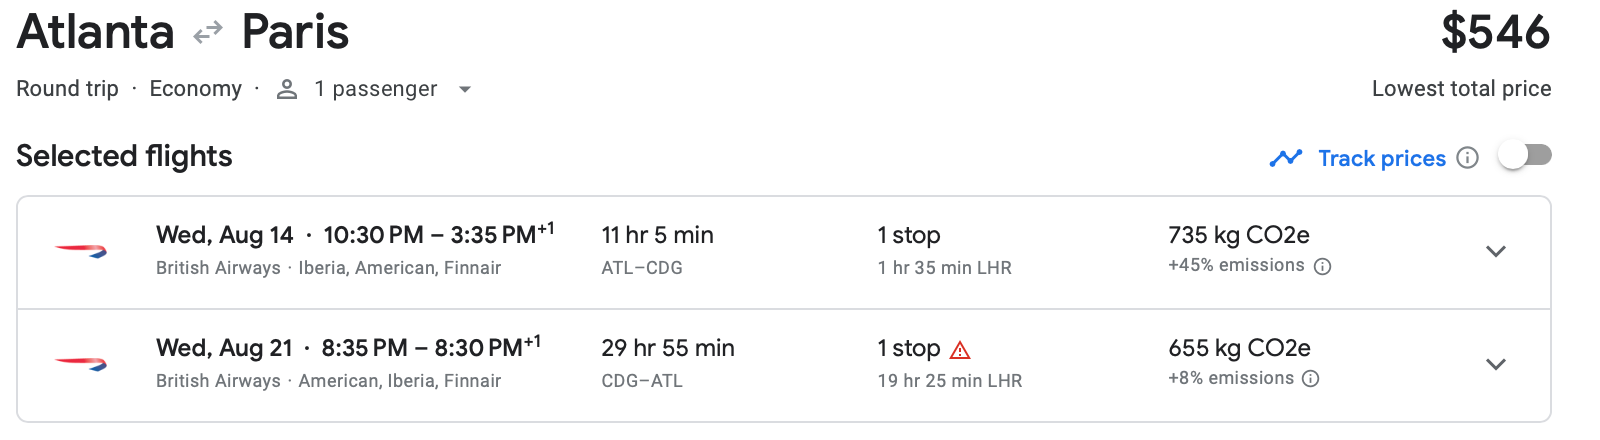The image size is (1600, 440).
Task: Click the info icon beside +8% emissions
Action: 1311,379
